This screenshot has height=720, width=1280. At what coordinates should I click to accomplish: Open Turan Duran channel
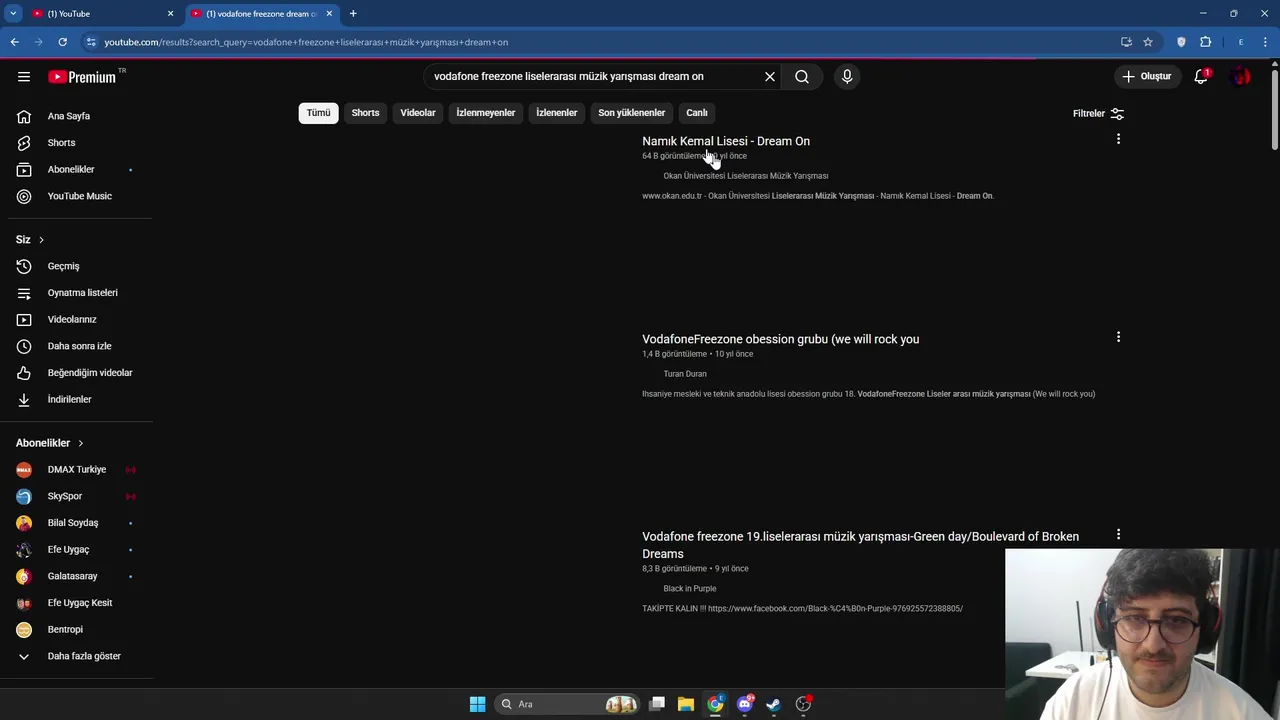(x=685, y=374)
